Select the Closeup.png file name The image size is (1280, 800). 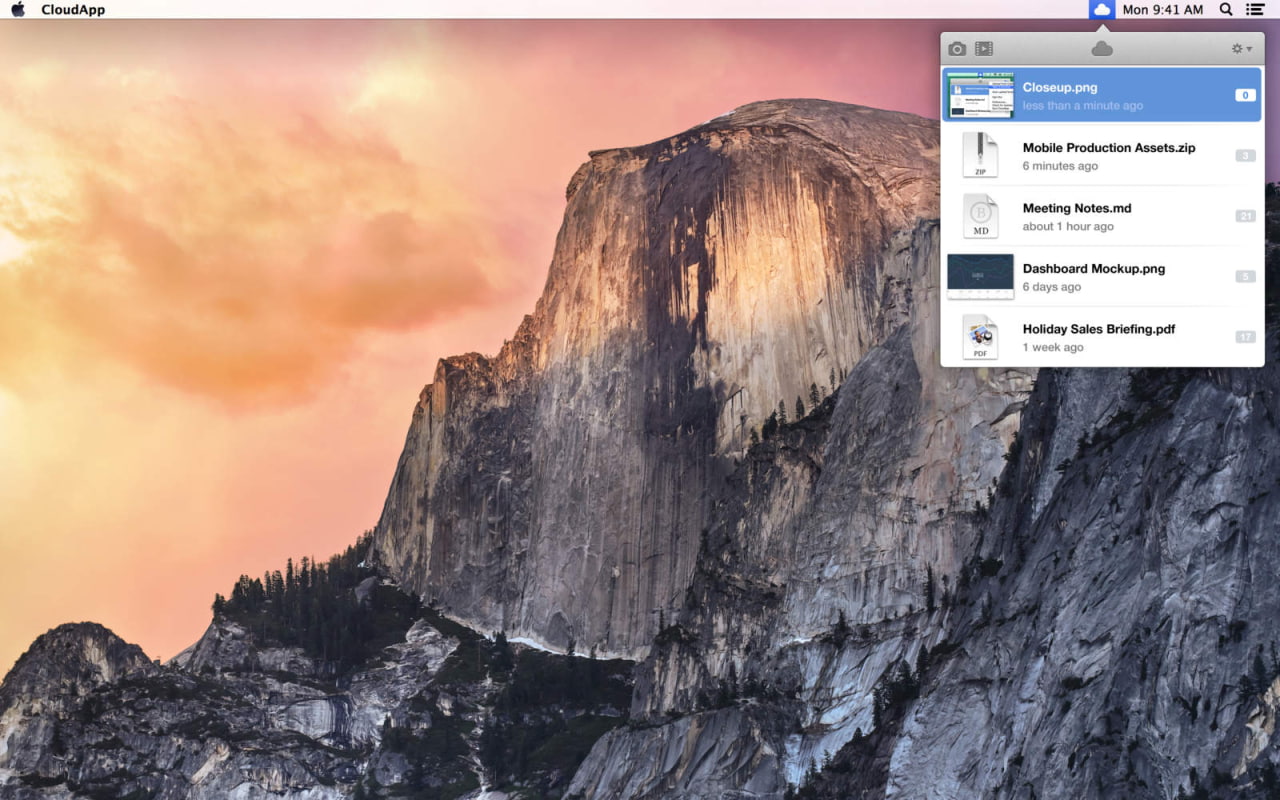[1060, 87]
